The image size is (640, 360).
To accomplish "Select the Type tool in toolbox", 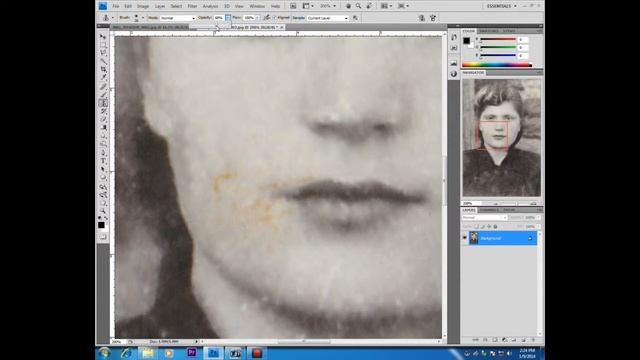I will point(103,161).
